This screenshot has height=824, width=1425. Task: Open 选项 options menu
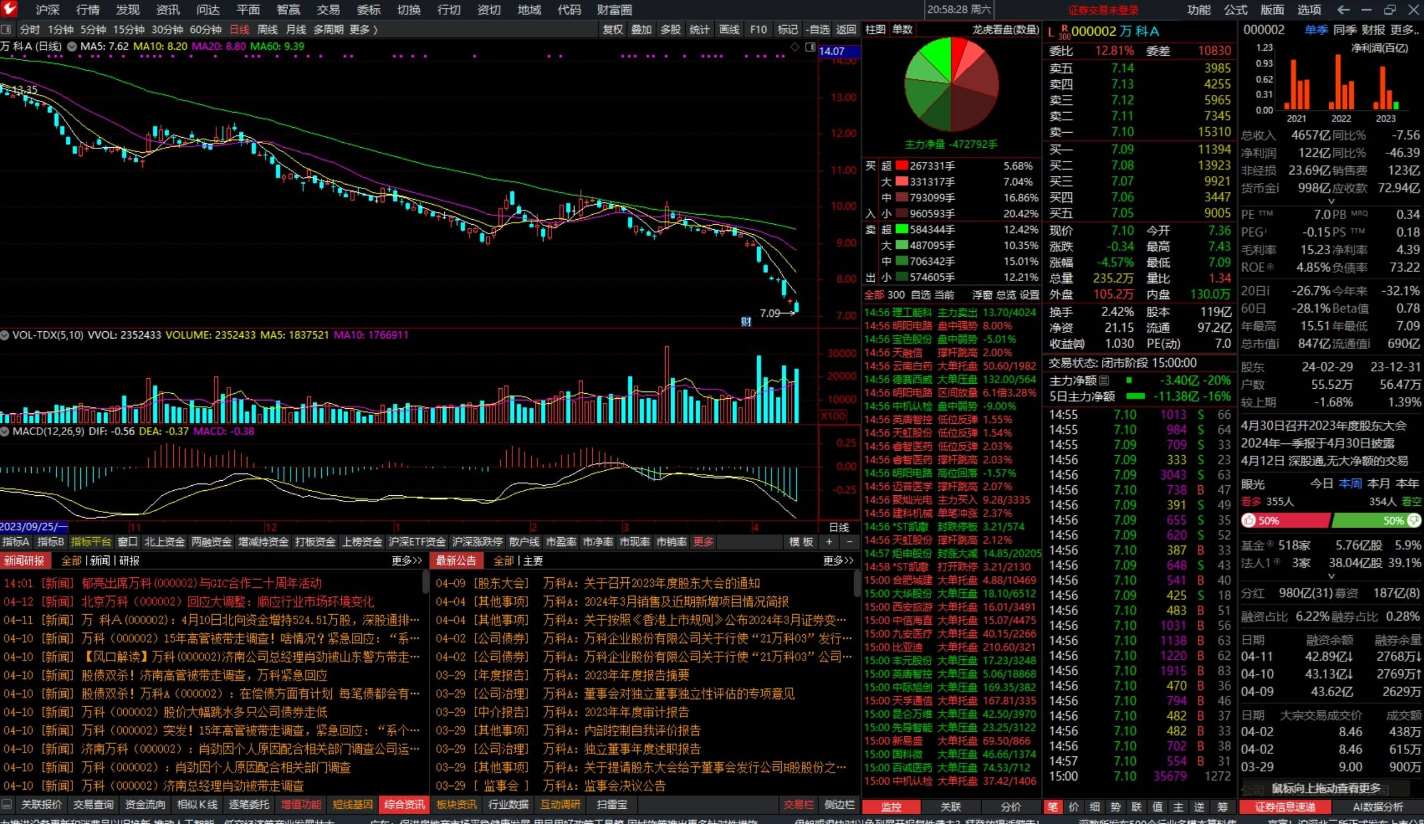[1309, 9]
